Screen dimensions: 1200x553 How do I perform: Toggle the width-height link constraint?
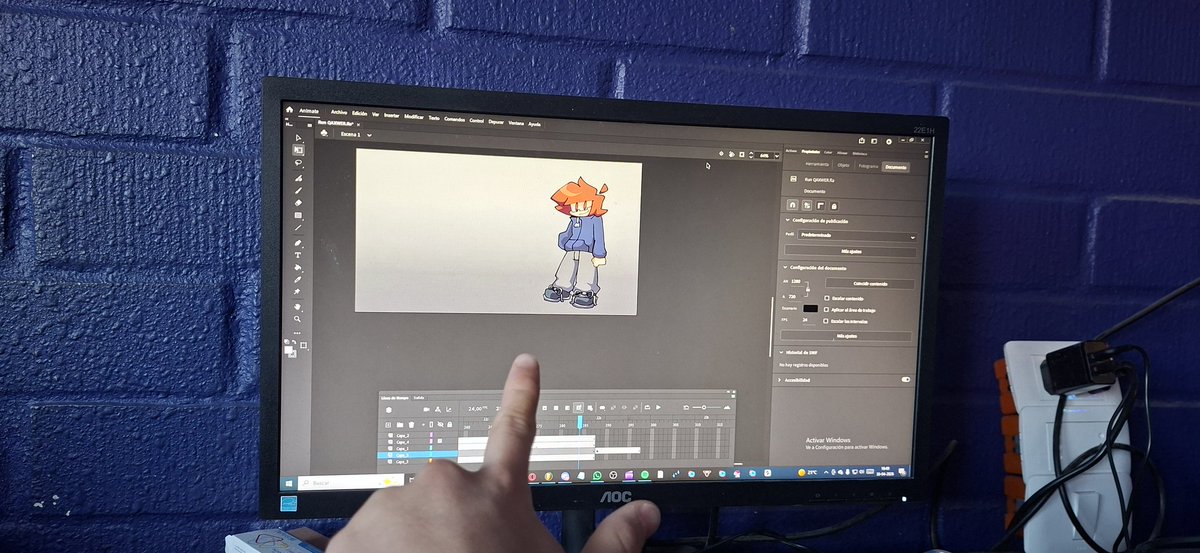tap(807, 289)
